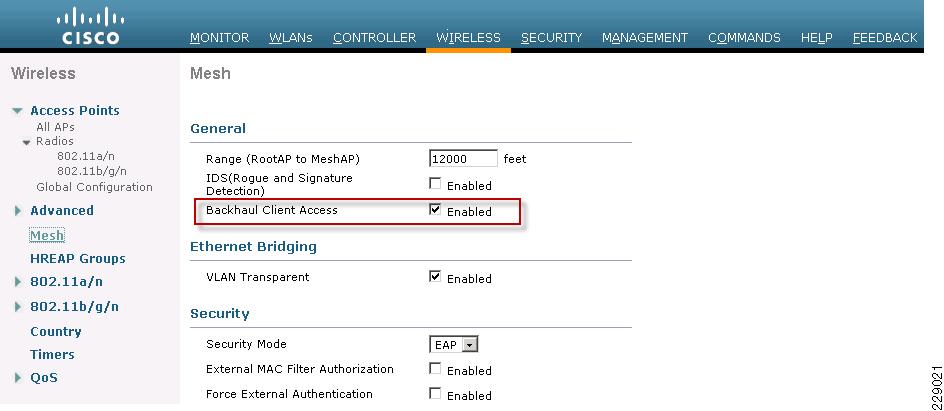The width and height of the screenshot is (944, 411).
Task: Open the Security Mode EAP dropdown
Action: 453,345
